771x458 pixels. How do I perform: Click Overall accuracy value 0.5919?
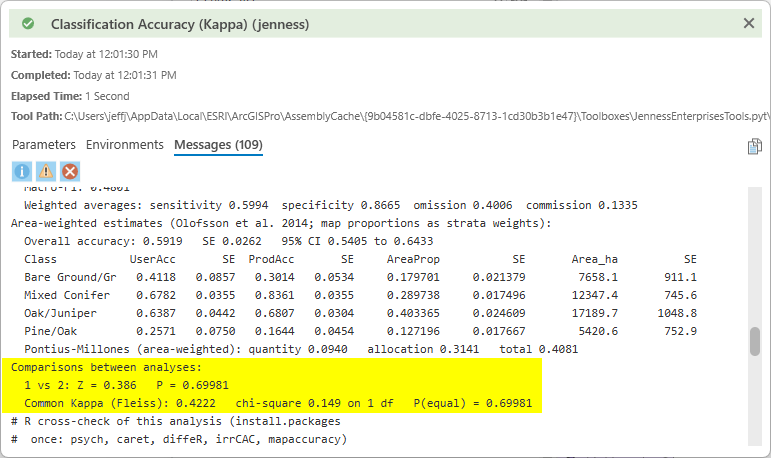pos(163,241)
